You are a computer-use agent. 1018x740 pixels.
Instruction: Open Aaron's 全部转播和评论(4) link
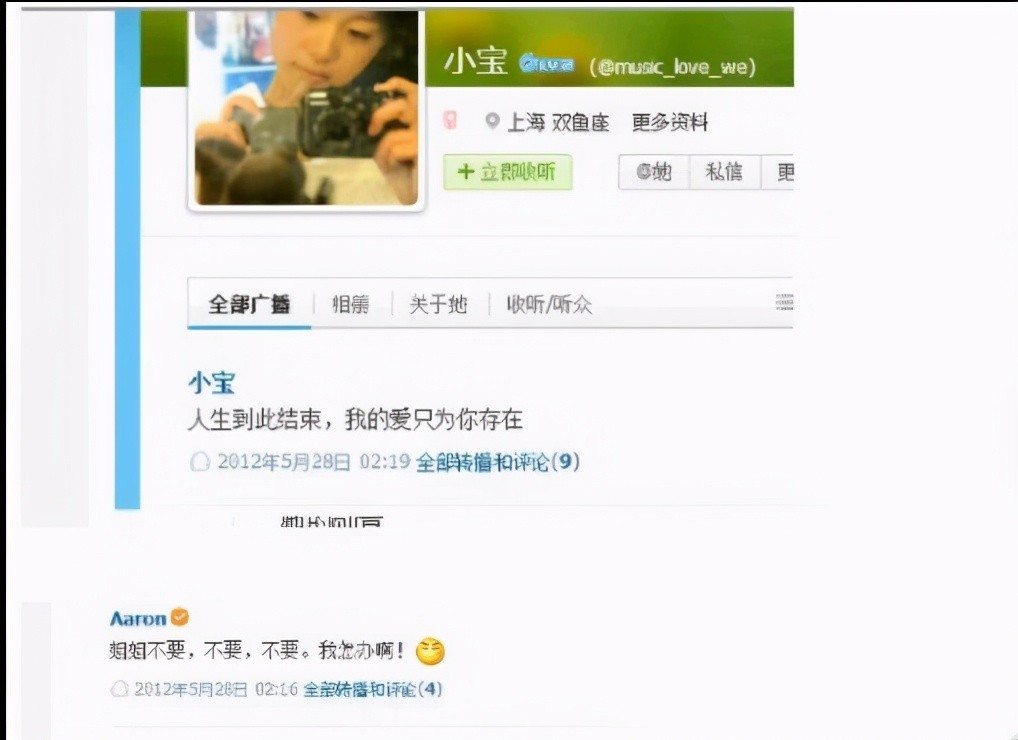pyautogui.click(x=373, y=689)
